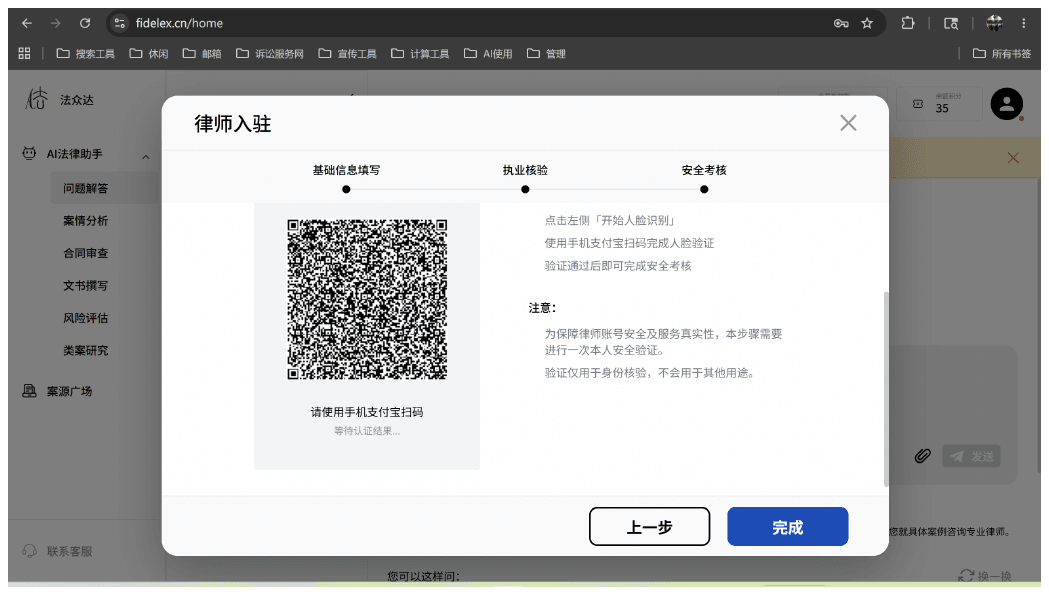
Task: Click the 案源广场 computer icon
Action: [29, 391]
